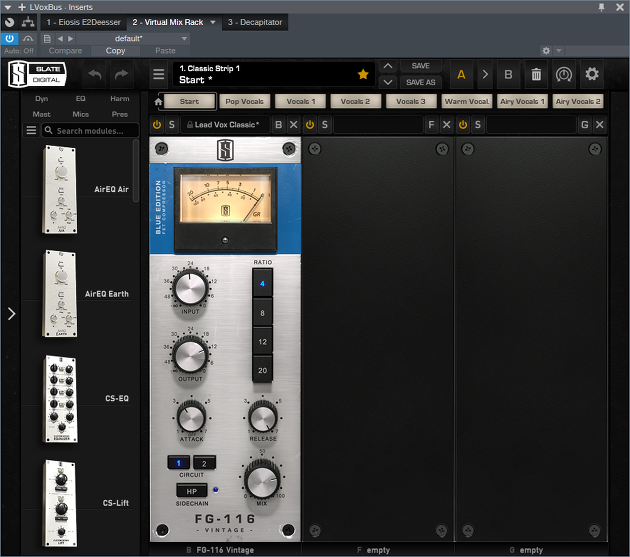Click the trash icon to delete
The image size is (630, 557).
click(536, 74)
